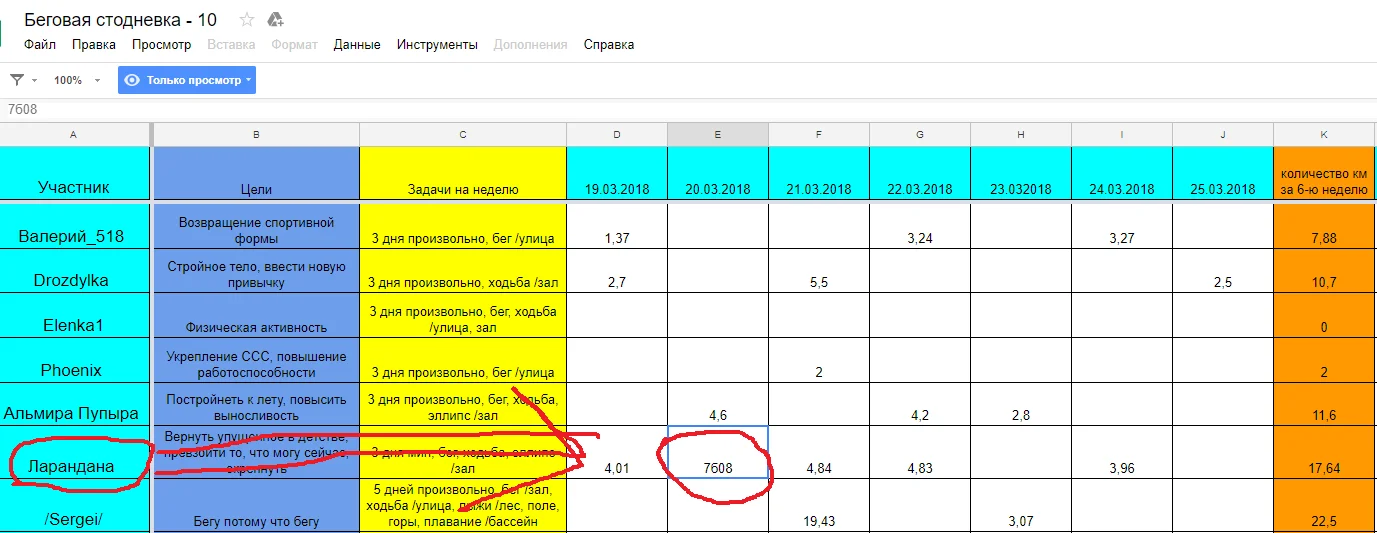The image size is (1377, 533).
Task: Click the 24.03.2018 date header
Action: click(x=1122, y=173)
